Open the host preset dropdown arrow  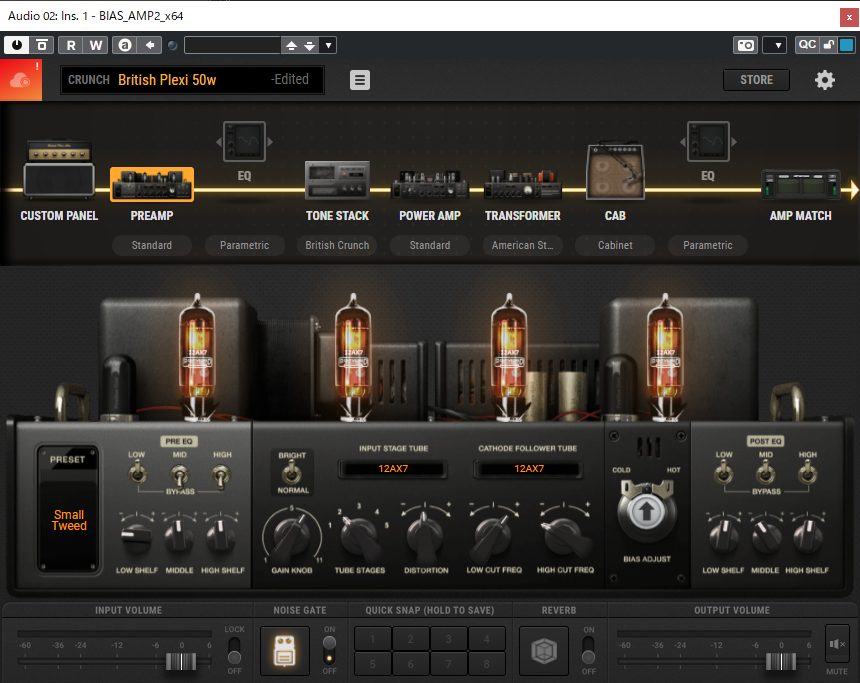[x=328, y=45]
